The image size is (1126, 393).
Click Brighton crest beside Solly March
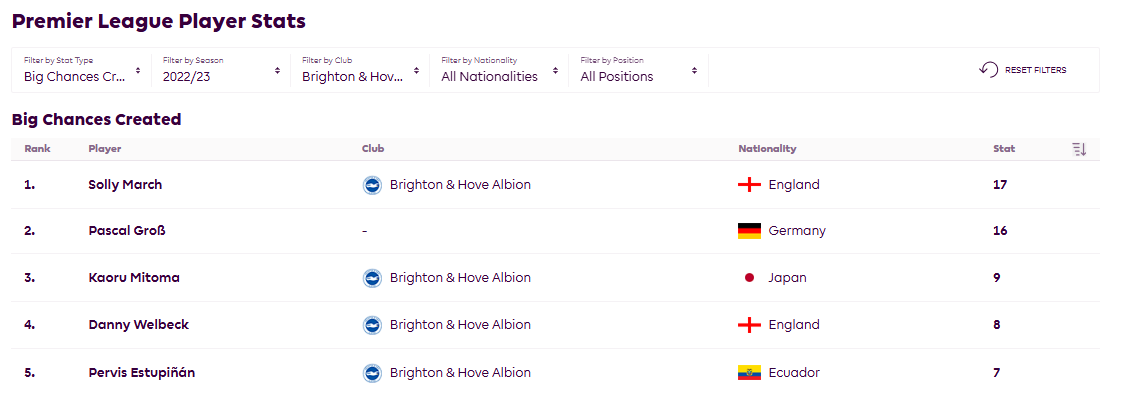pos(372,185)
